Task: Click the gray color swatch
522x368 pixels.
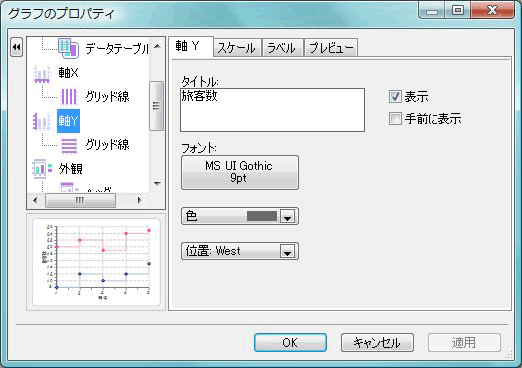Action: (262, 216)
